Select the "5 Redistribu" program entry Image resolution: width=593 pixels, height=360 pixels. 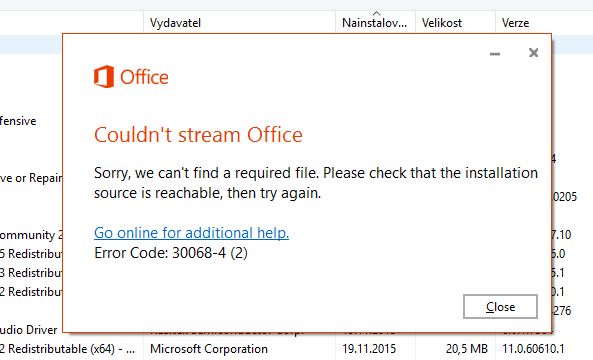(x=31, y=254)
